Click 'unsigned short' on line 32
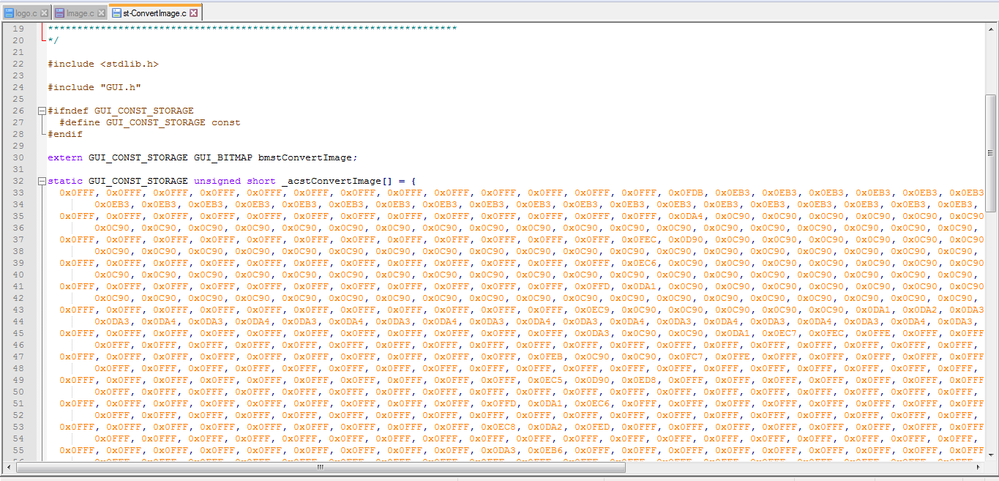This screenshot has height=481, width=999. (x=234, y=181)
